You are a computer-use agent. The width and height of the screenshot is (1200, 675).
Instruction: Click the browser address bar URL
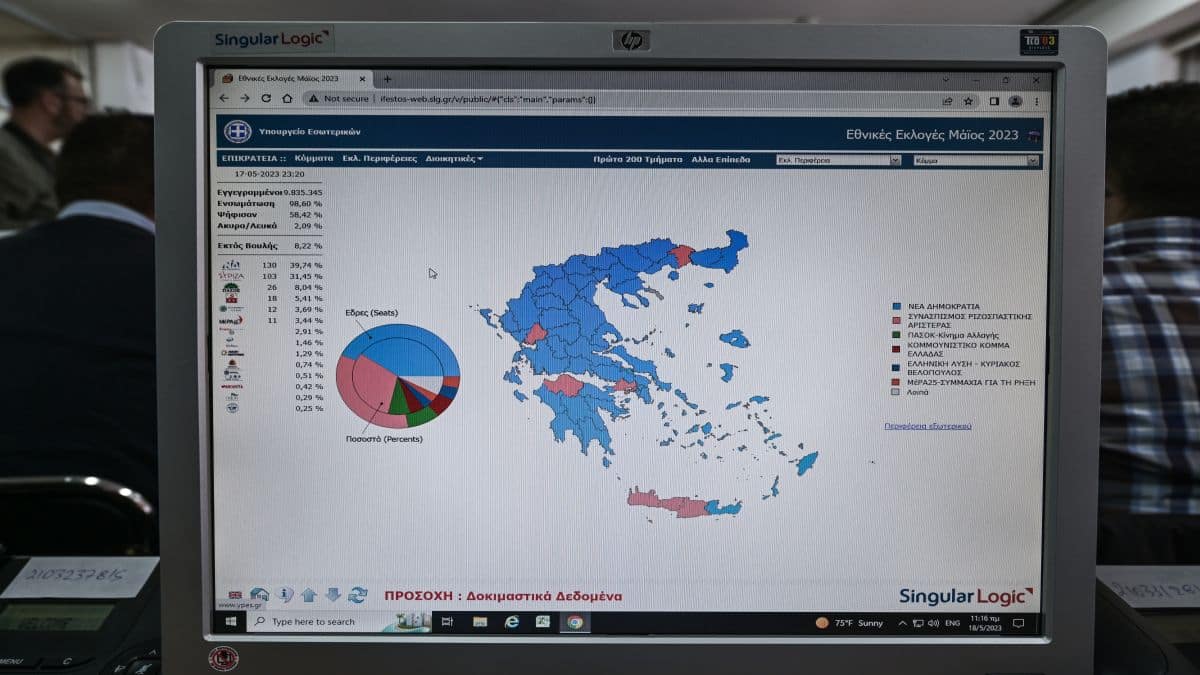[x=487, y=99]
